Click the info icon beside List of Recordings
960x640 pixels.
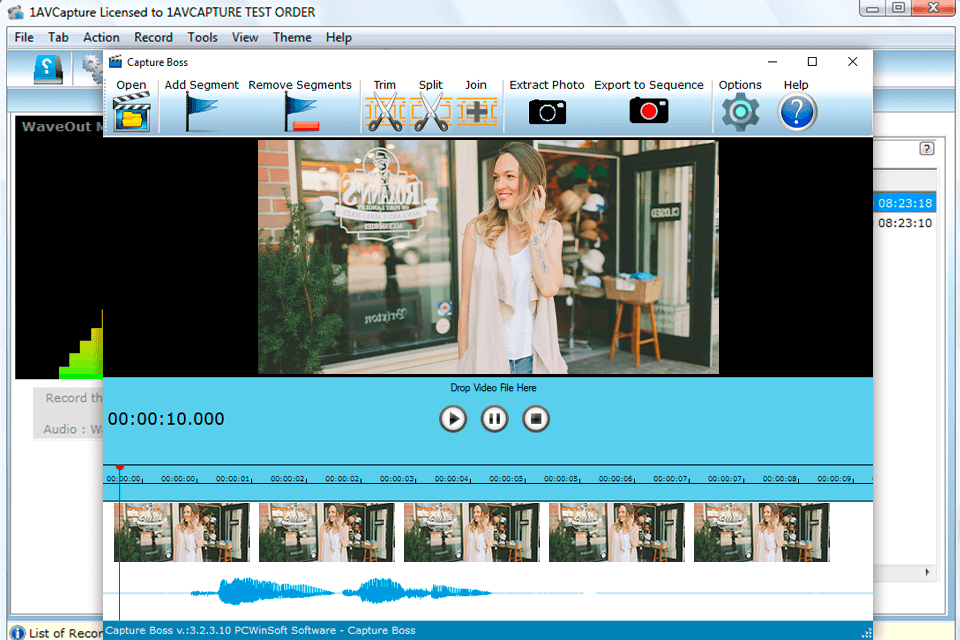coord(18,633)
